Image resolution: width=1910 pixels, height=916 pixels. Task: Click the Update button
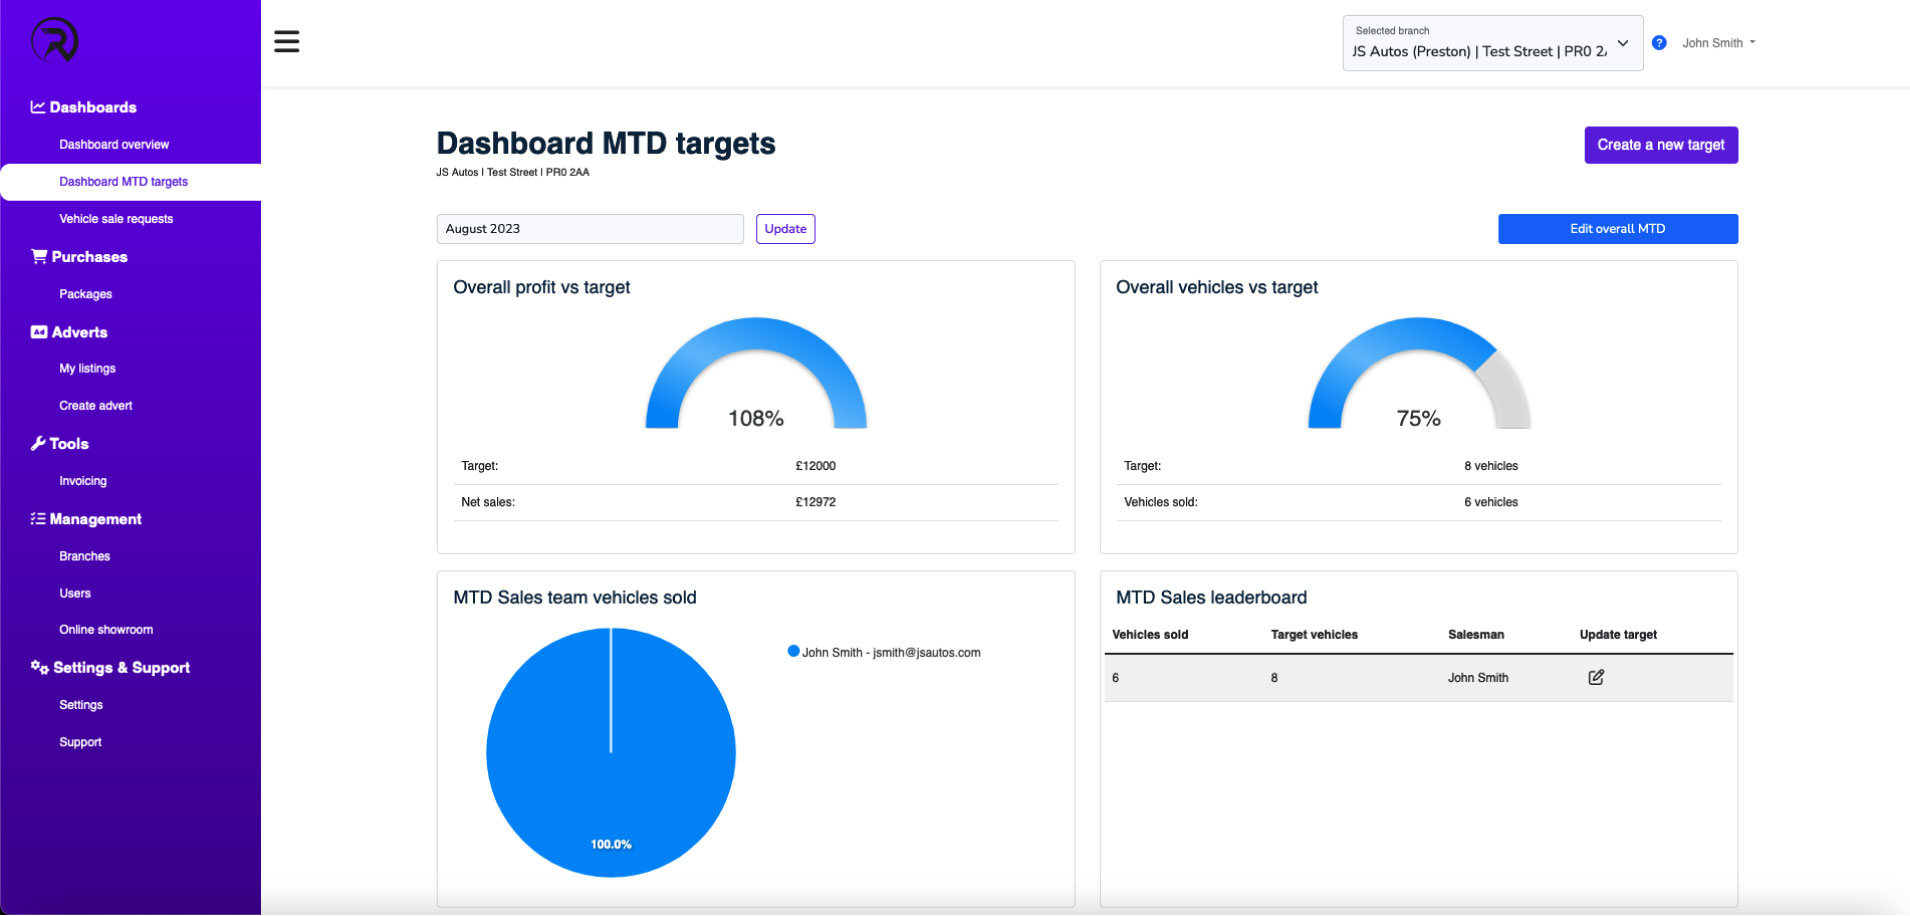(x=785, y=228)
